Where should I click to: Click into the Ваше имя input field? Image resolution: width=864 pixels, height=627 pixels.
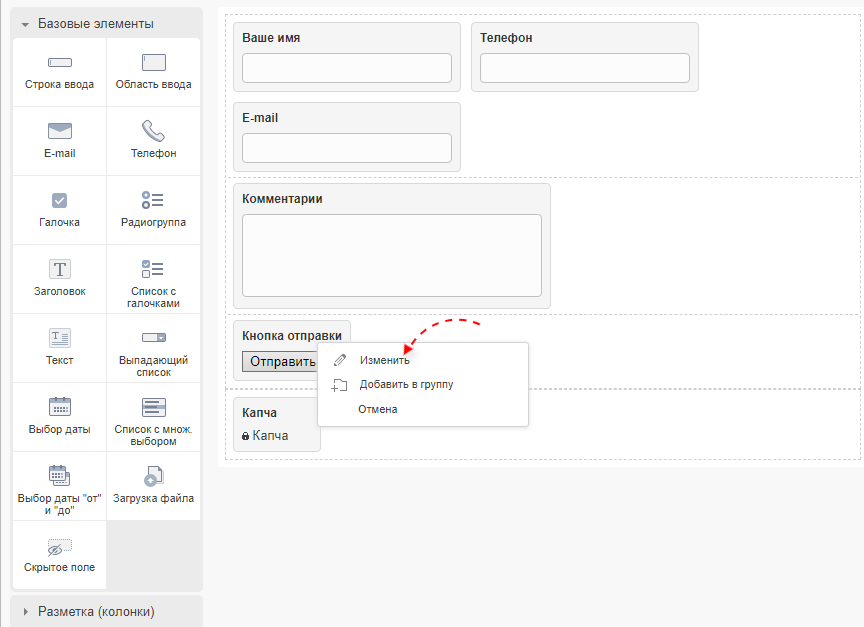click(346, 68)
